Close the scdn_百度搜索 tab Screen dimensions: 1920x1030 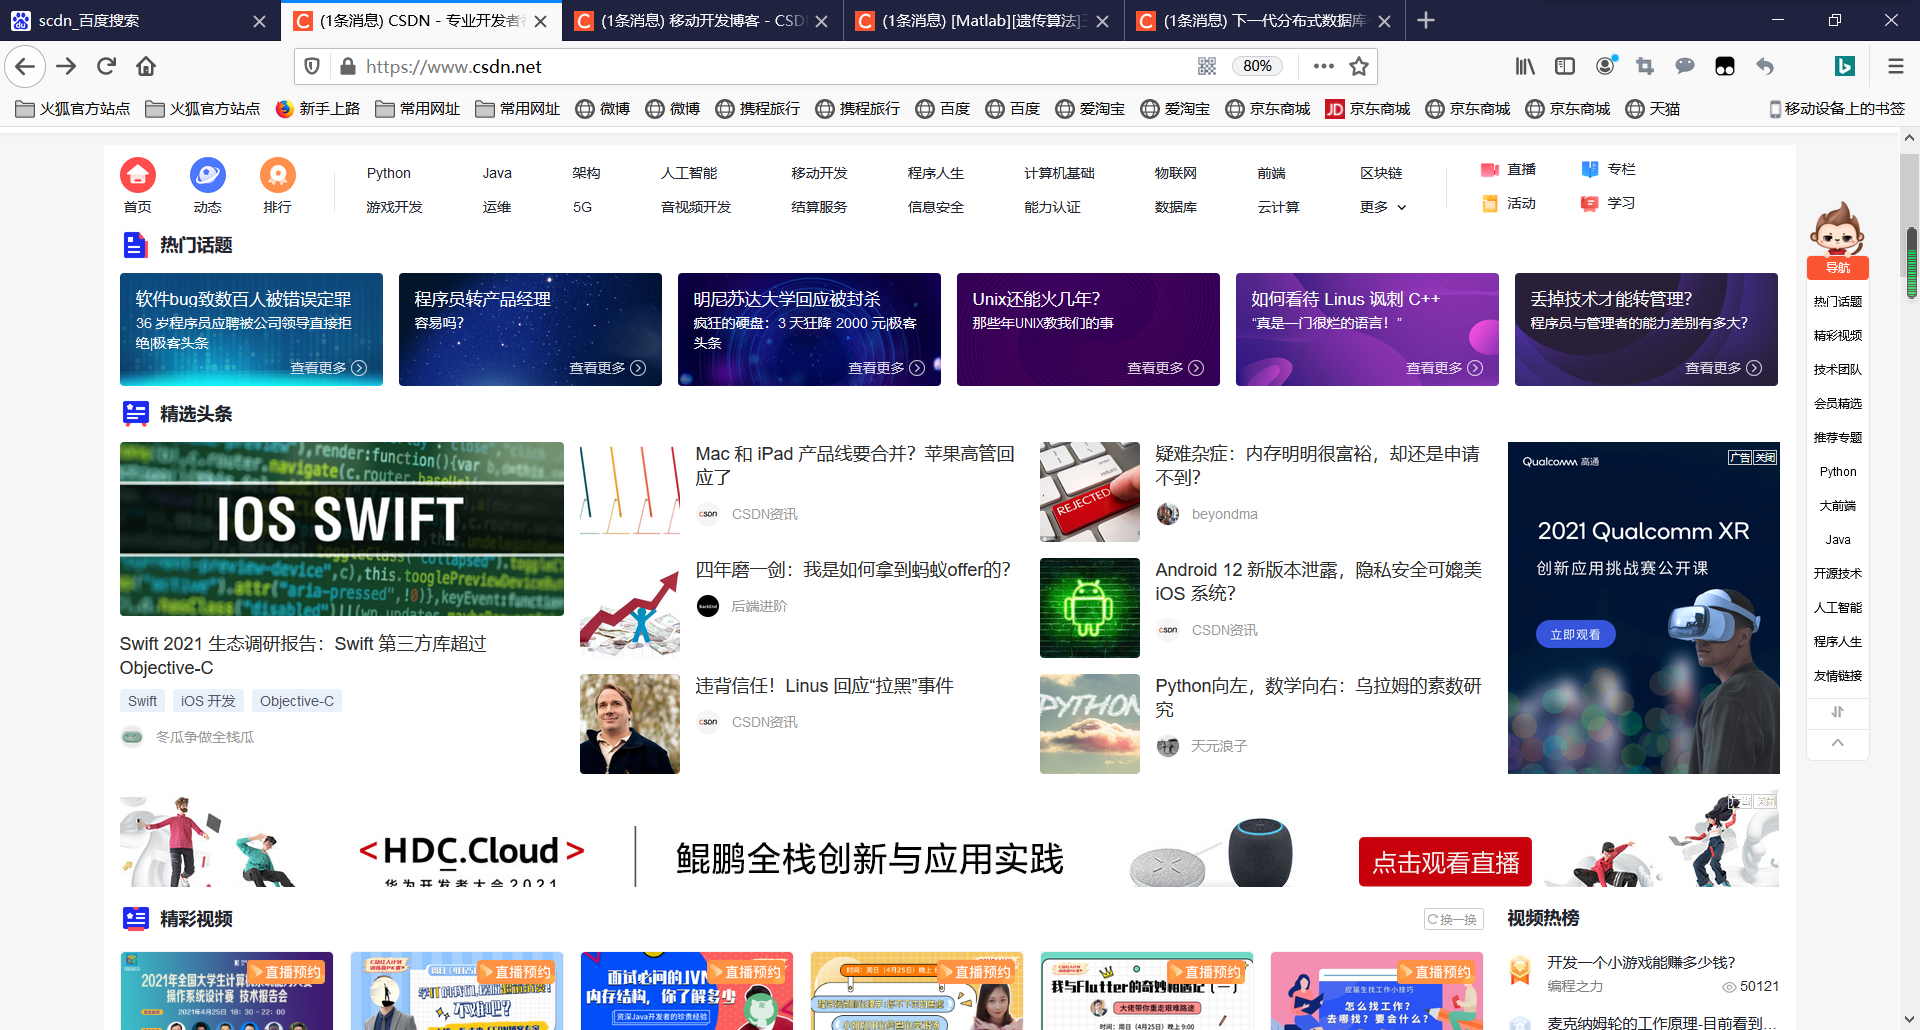tap(259, 21)
